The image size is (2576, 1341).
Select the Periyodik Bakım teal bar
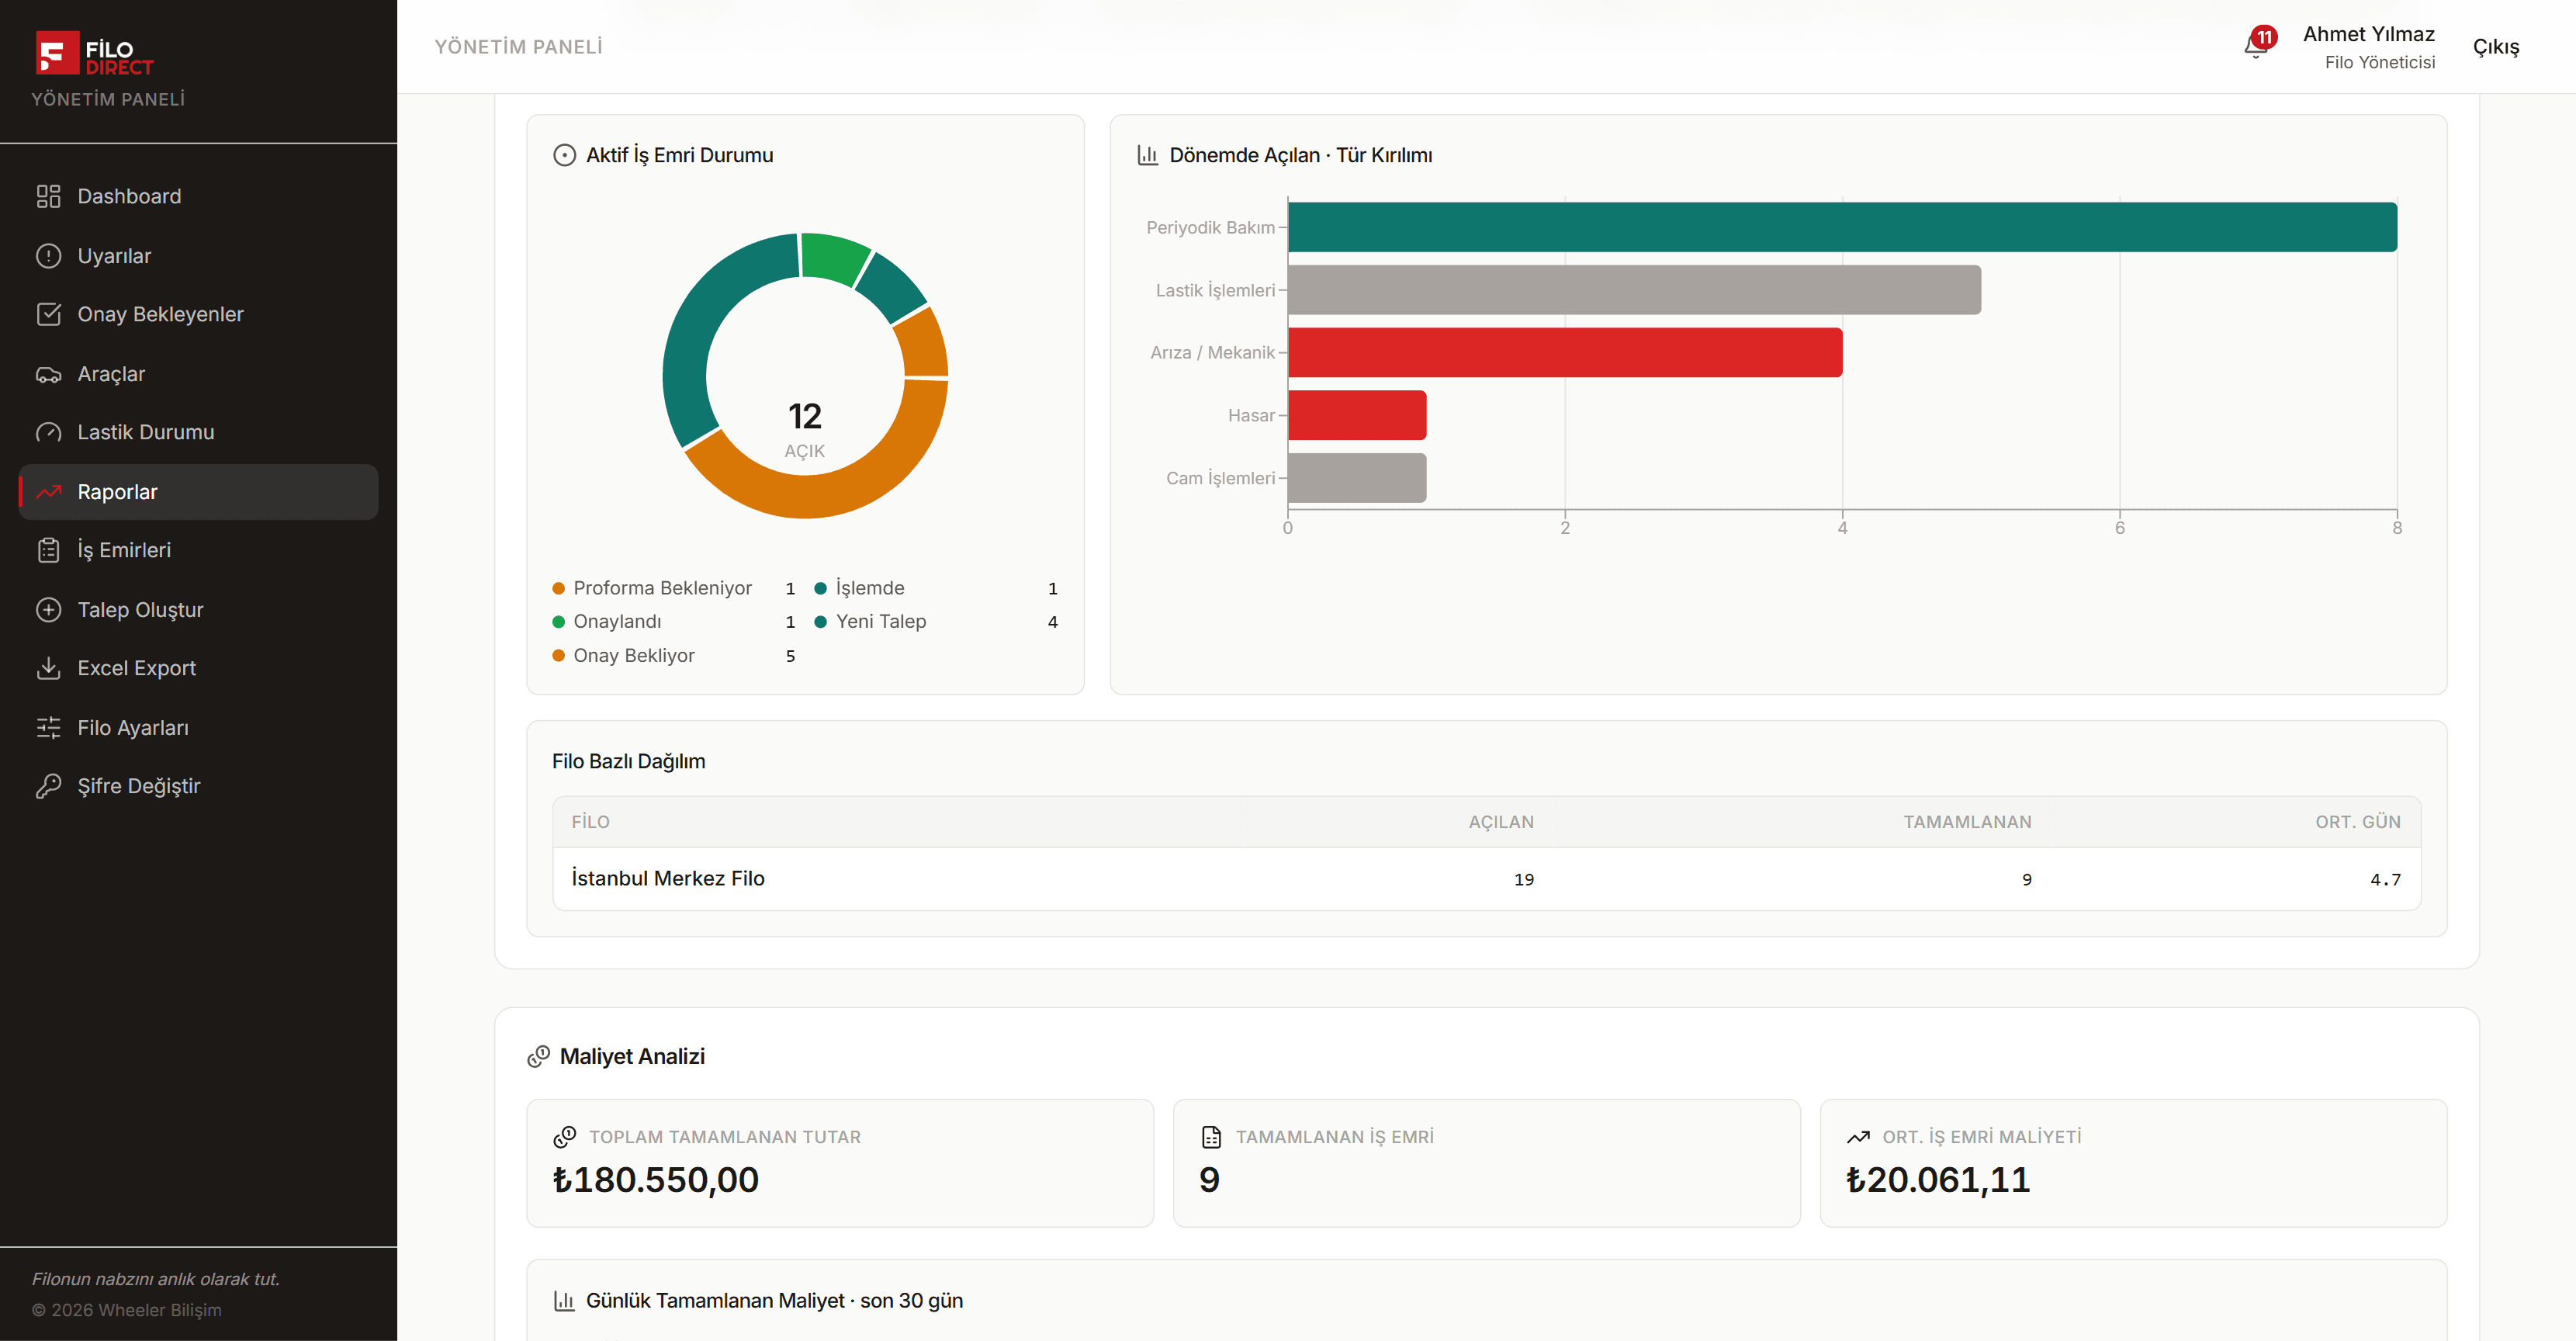(x=1842, y=227)
